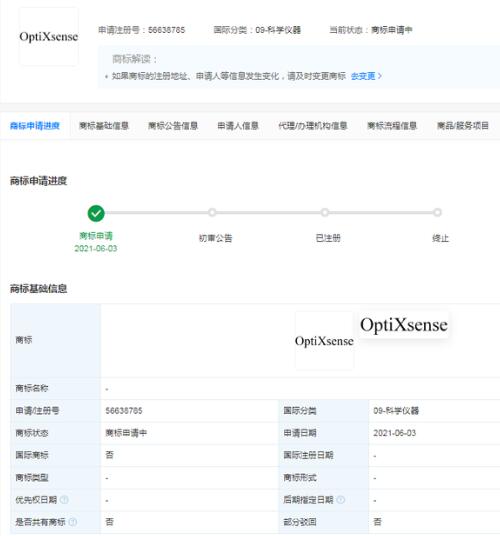Click the 终止 progress step marker

tap(437, 213)
